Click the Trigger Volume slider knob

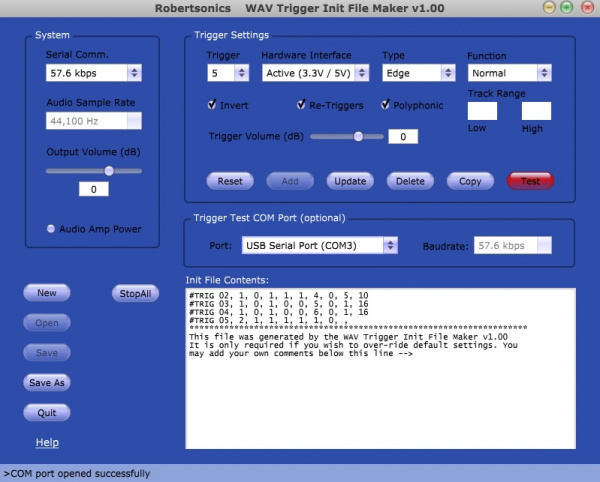(358, 136)
